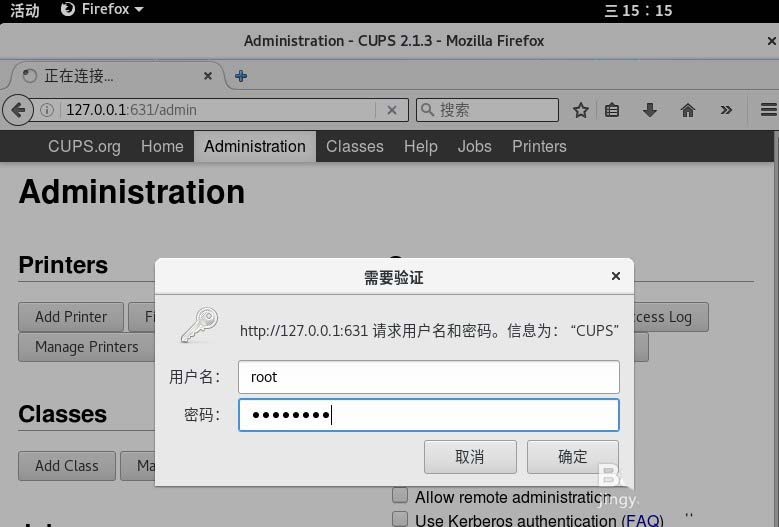Viewport: 779px width, 527px height.
Task: Click the page vertical scrollbar
Action: tap(776, 328)
